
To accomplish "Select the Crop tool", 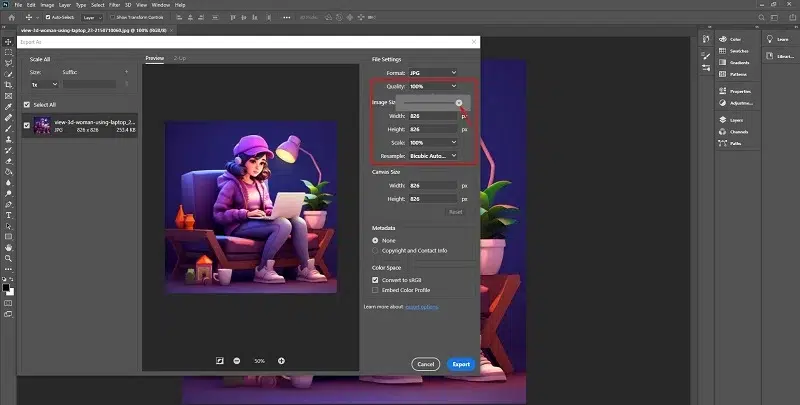I will (x=8, y=85).
